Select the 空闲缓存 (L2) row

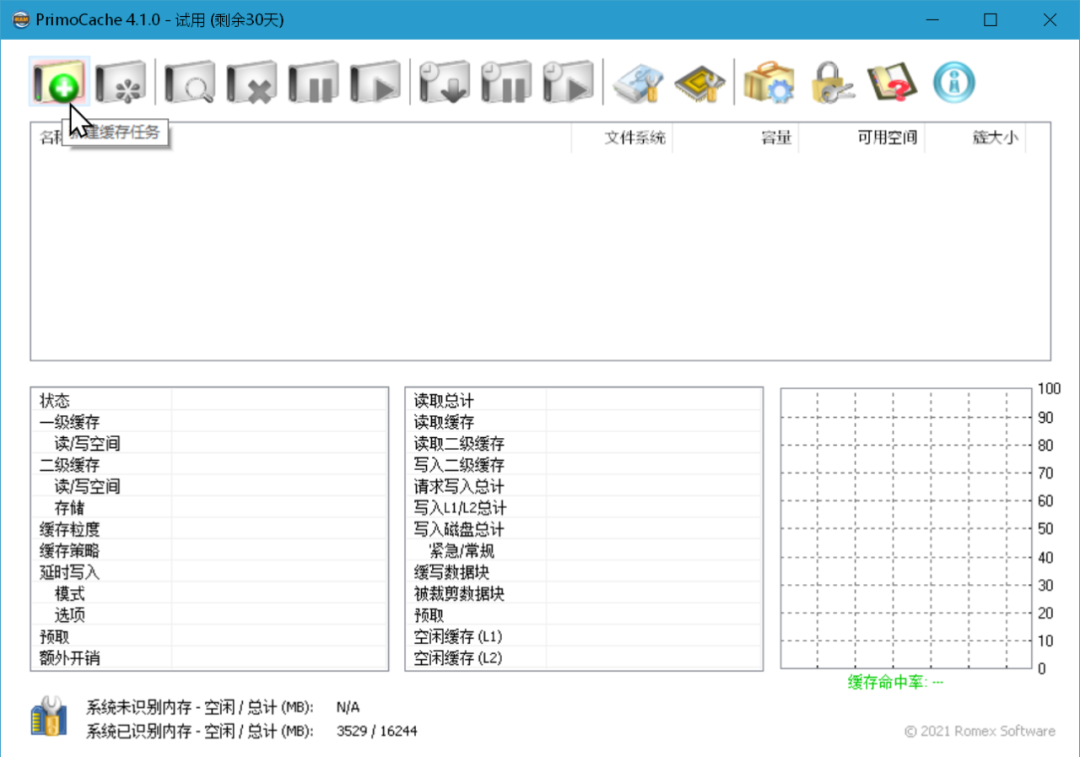pos(584,658)
